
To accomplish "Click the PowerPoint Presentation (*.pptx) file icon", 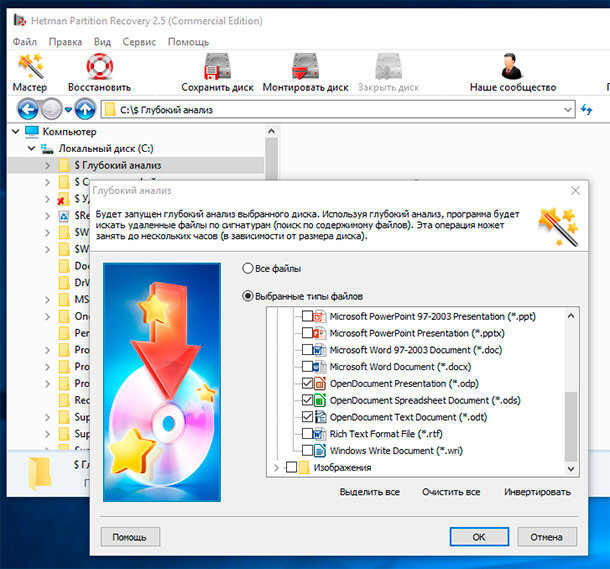I will pos(319,333).
